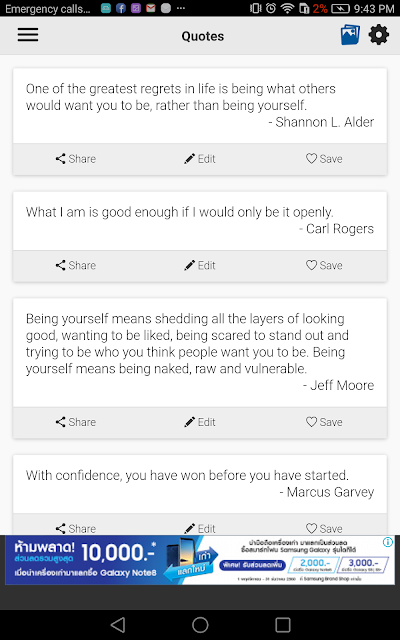The height and width of the screenshot is (640, 400).
Task: Tap the heart Save on Jeff Moore quote
Action: pyautogui.click(x=324, y=422)
